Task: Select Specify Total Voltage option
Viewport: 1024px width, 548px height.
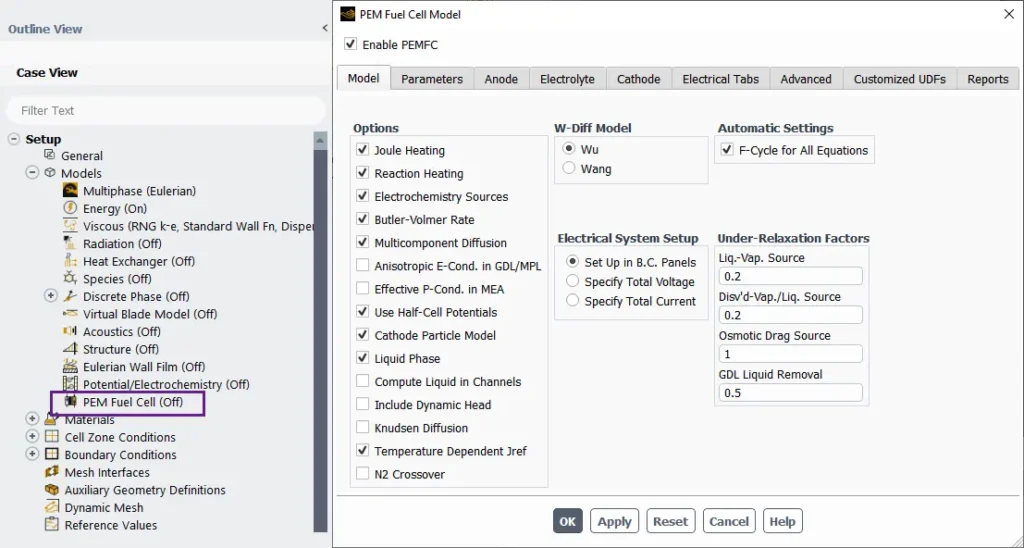Action: point(573,282)
